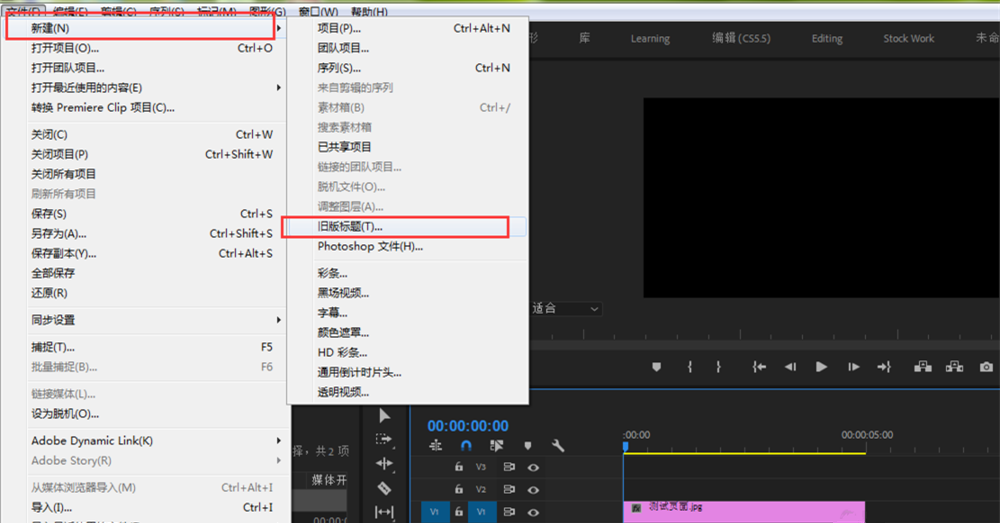Toggle V1 source patching button
This screenshot has width=1000, height=523.
coord(434,512)
